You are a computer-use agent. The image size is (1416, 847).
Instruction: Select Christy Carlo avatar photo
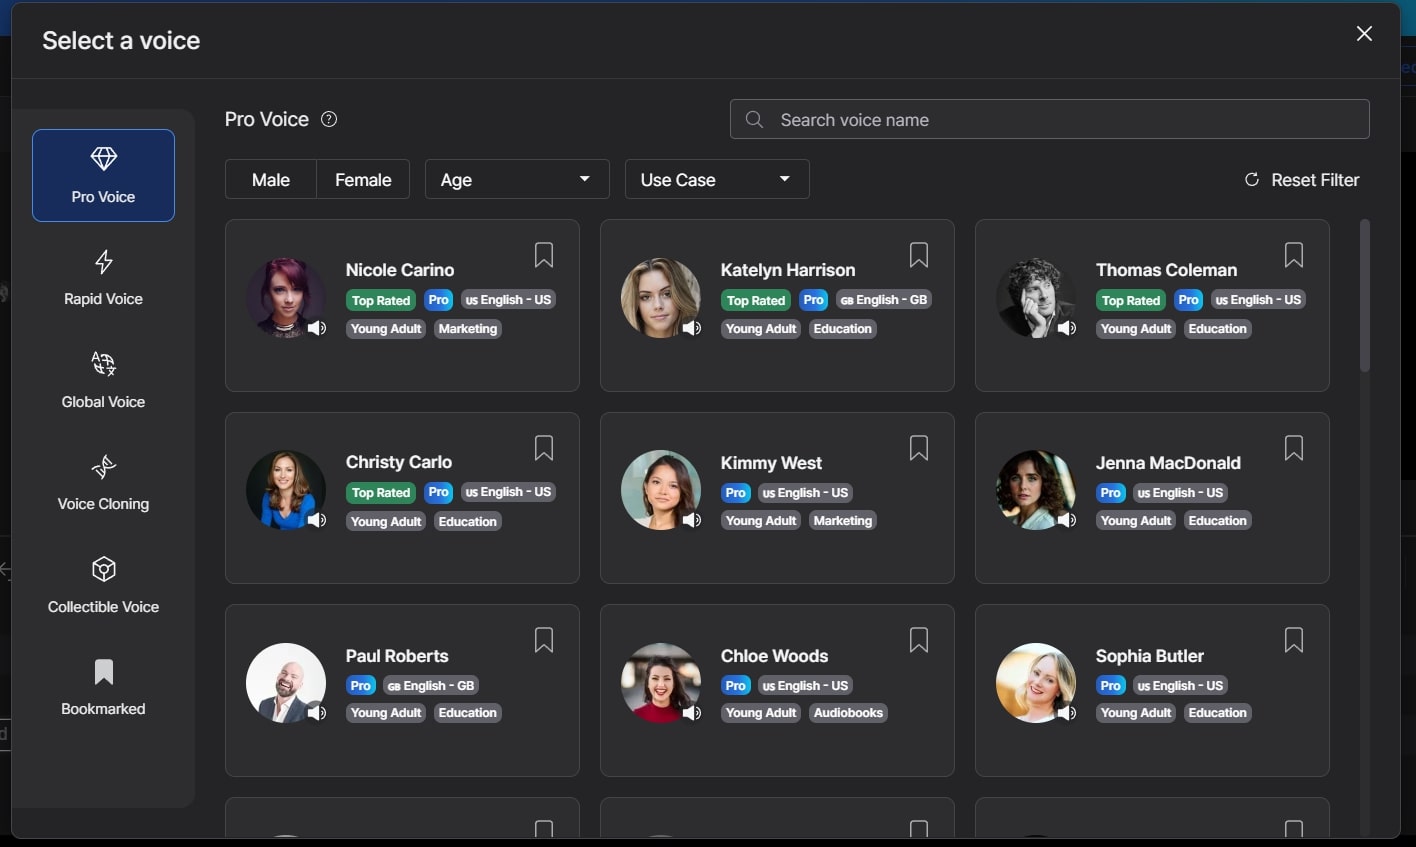coord(286,490)
